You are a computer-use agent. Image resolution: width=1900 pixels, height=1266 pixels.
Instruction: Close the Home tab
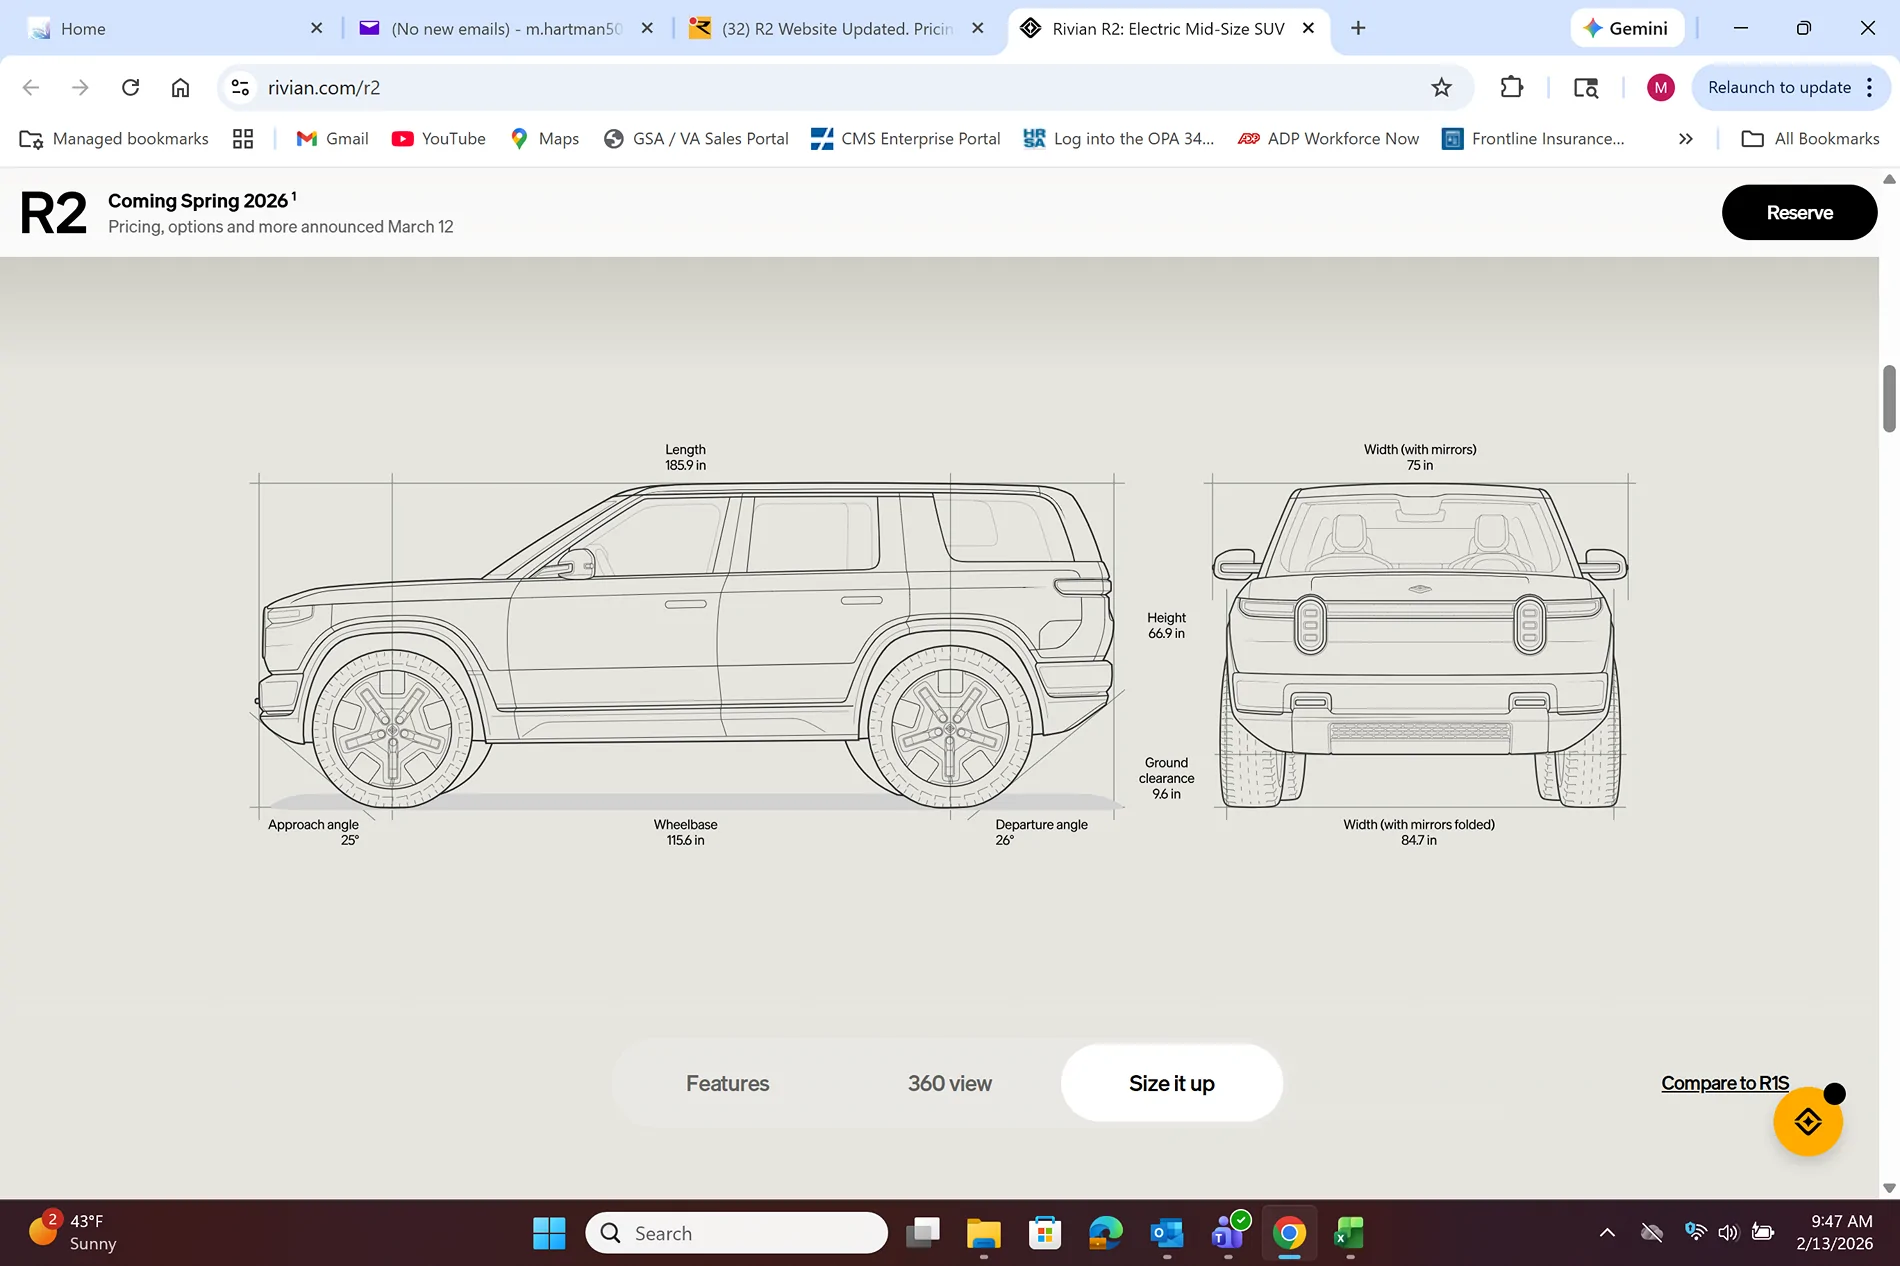pos(317,28)
